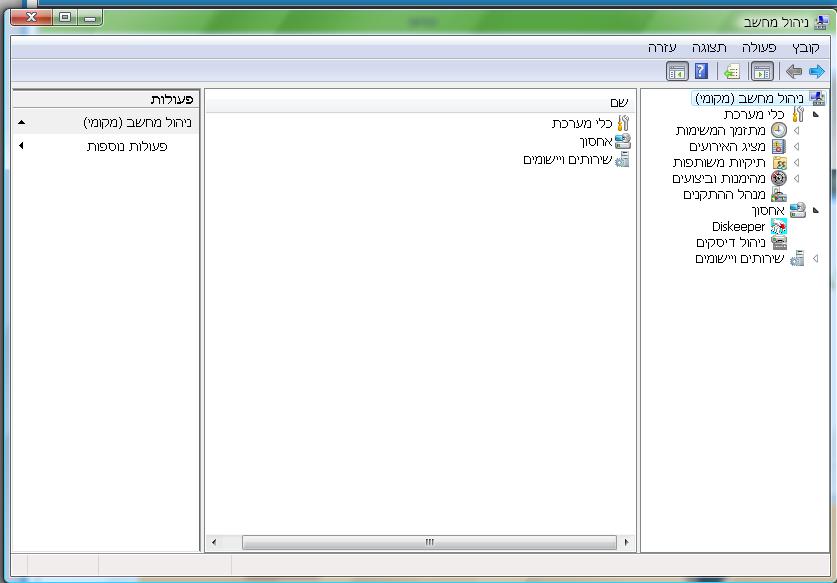The width and height of the screenshot is (837, 583).
Task: Expand the מציג האירועים tree node
Action: (796, 146)
